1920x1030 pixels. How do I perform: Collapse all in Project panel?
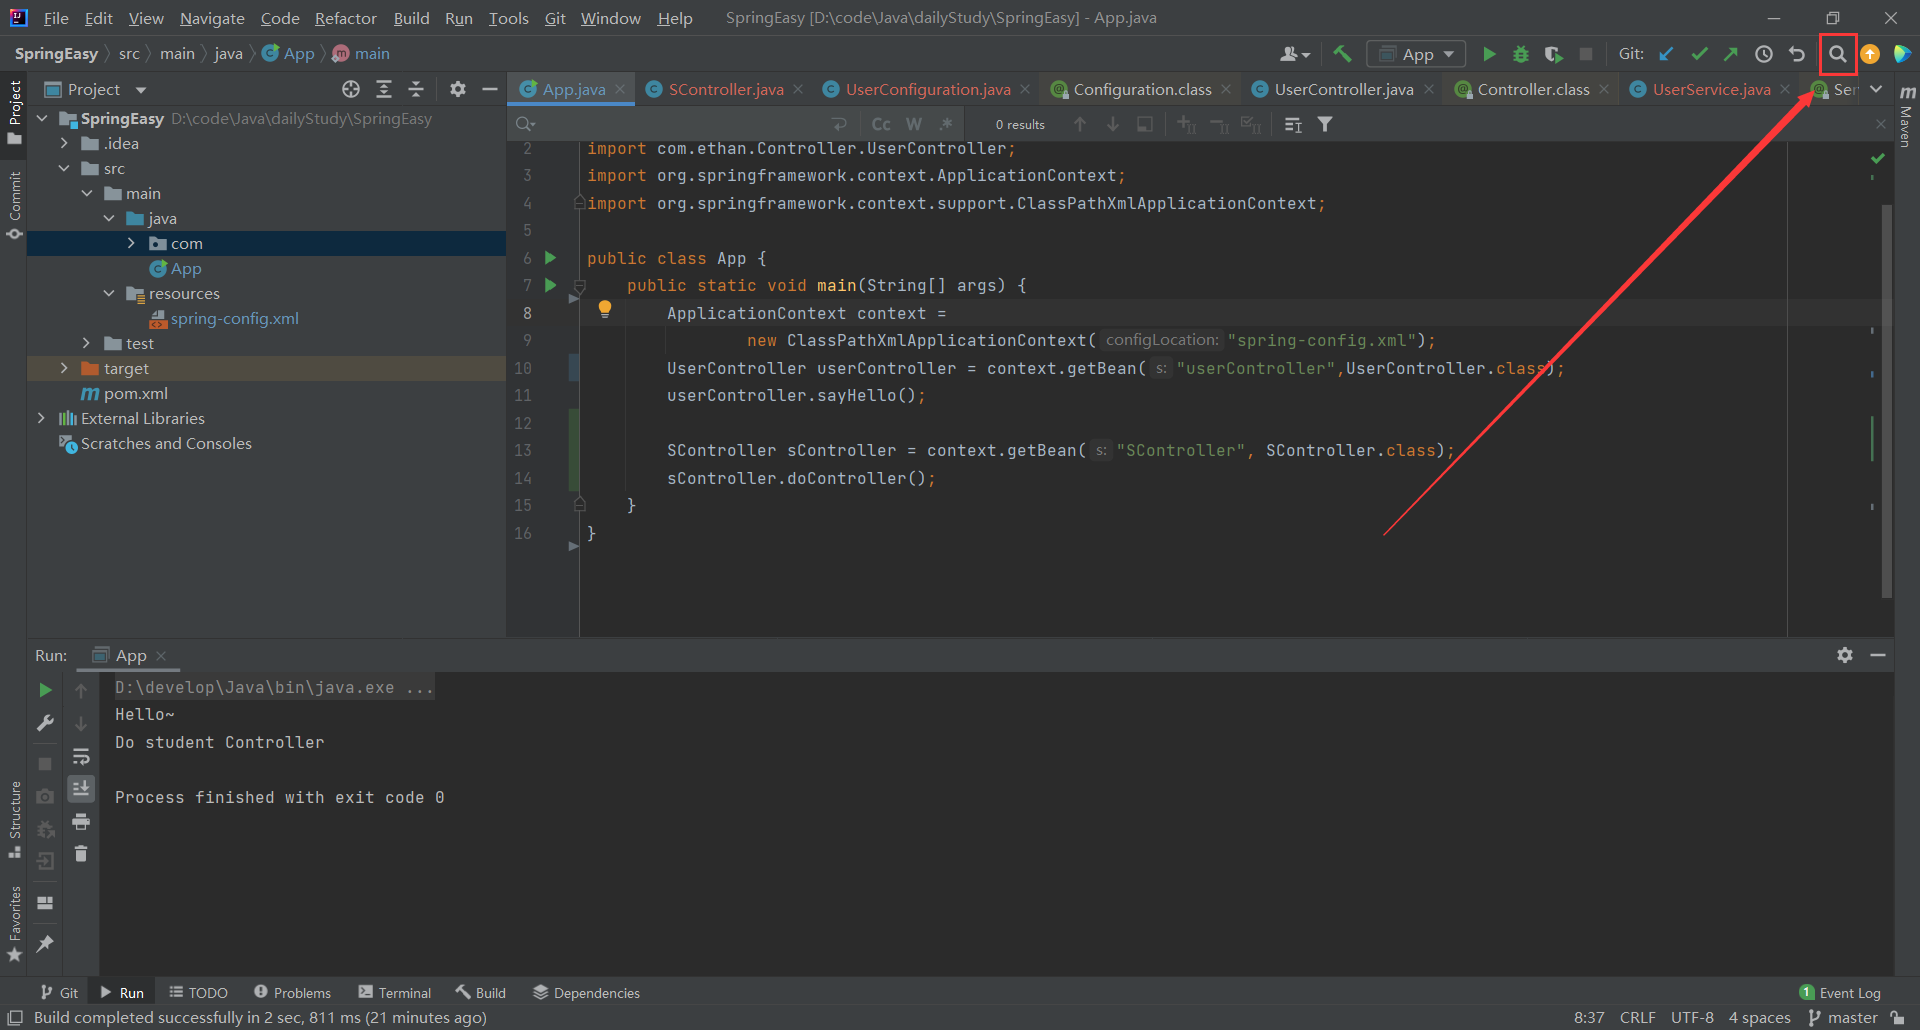pos(416,89)
